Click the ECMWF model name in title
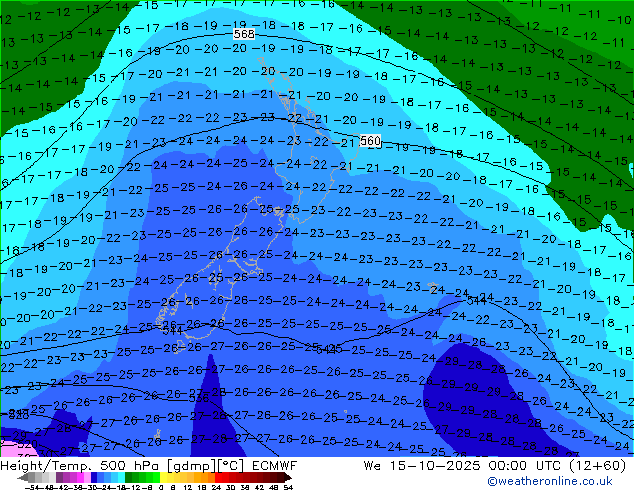634x490 pixels. (275, 466)
